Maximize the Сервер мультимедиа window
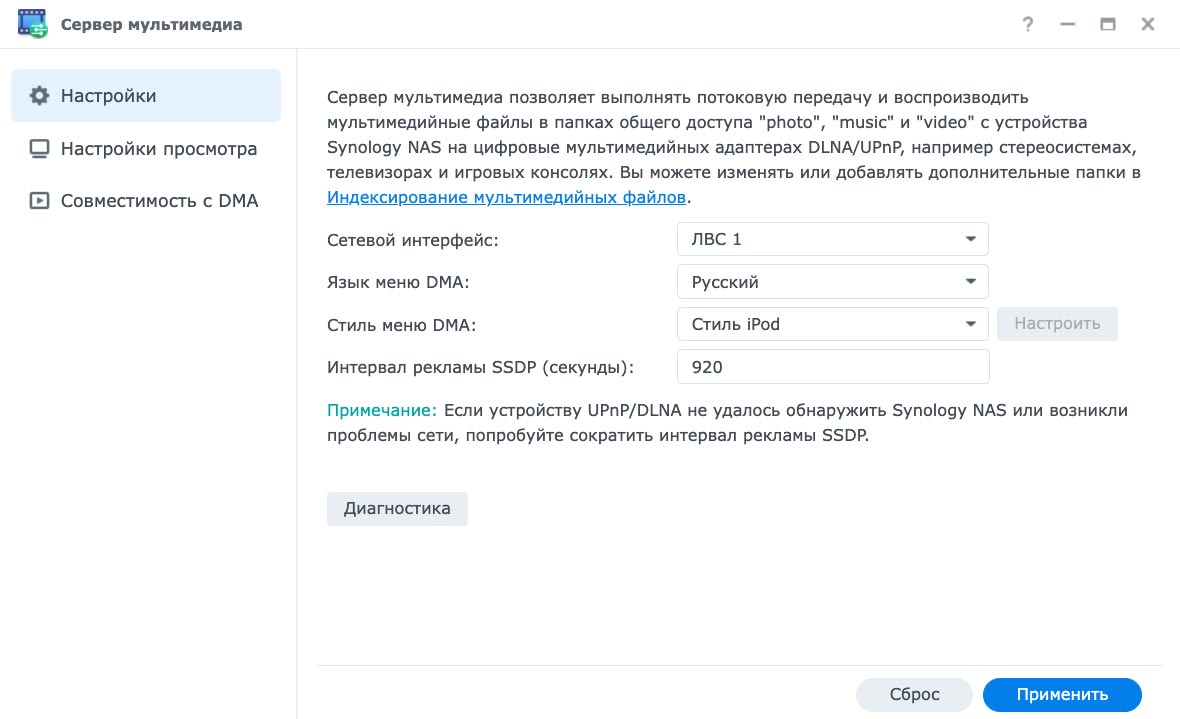This screenshot has width=1180, height=719. click(1108, 24)
